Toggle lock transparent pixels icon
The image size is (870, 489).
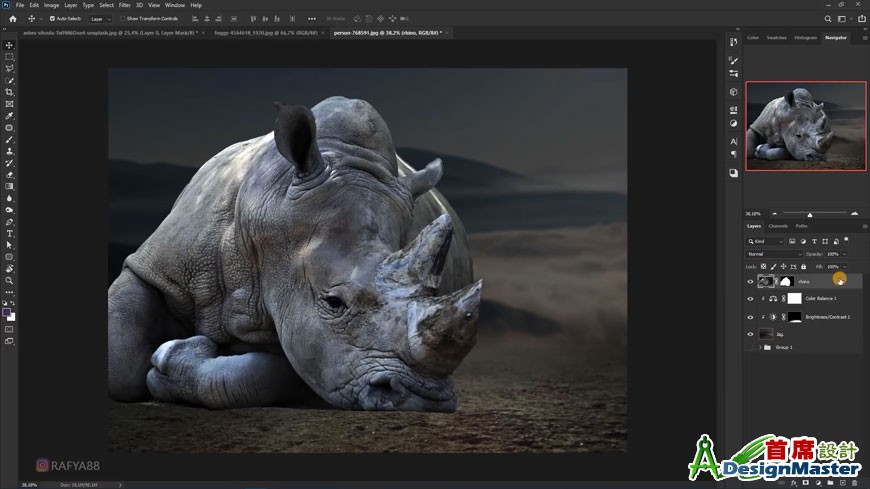click(x=763, y=267)
